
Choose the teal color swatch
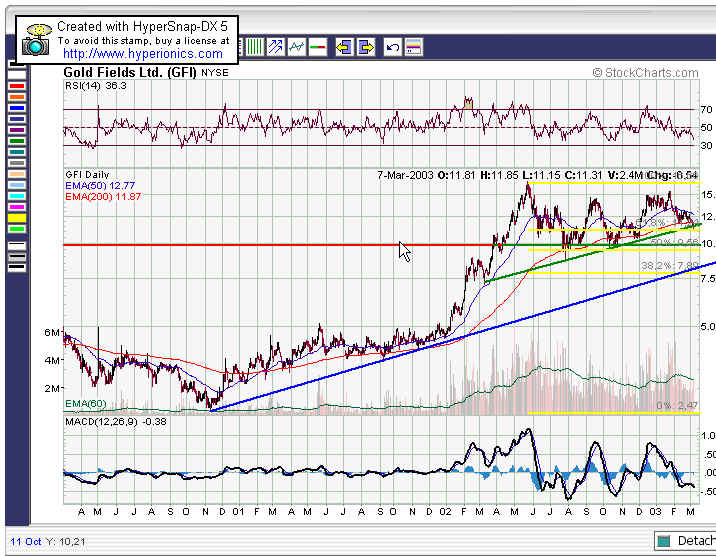(17, 152)
